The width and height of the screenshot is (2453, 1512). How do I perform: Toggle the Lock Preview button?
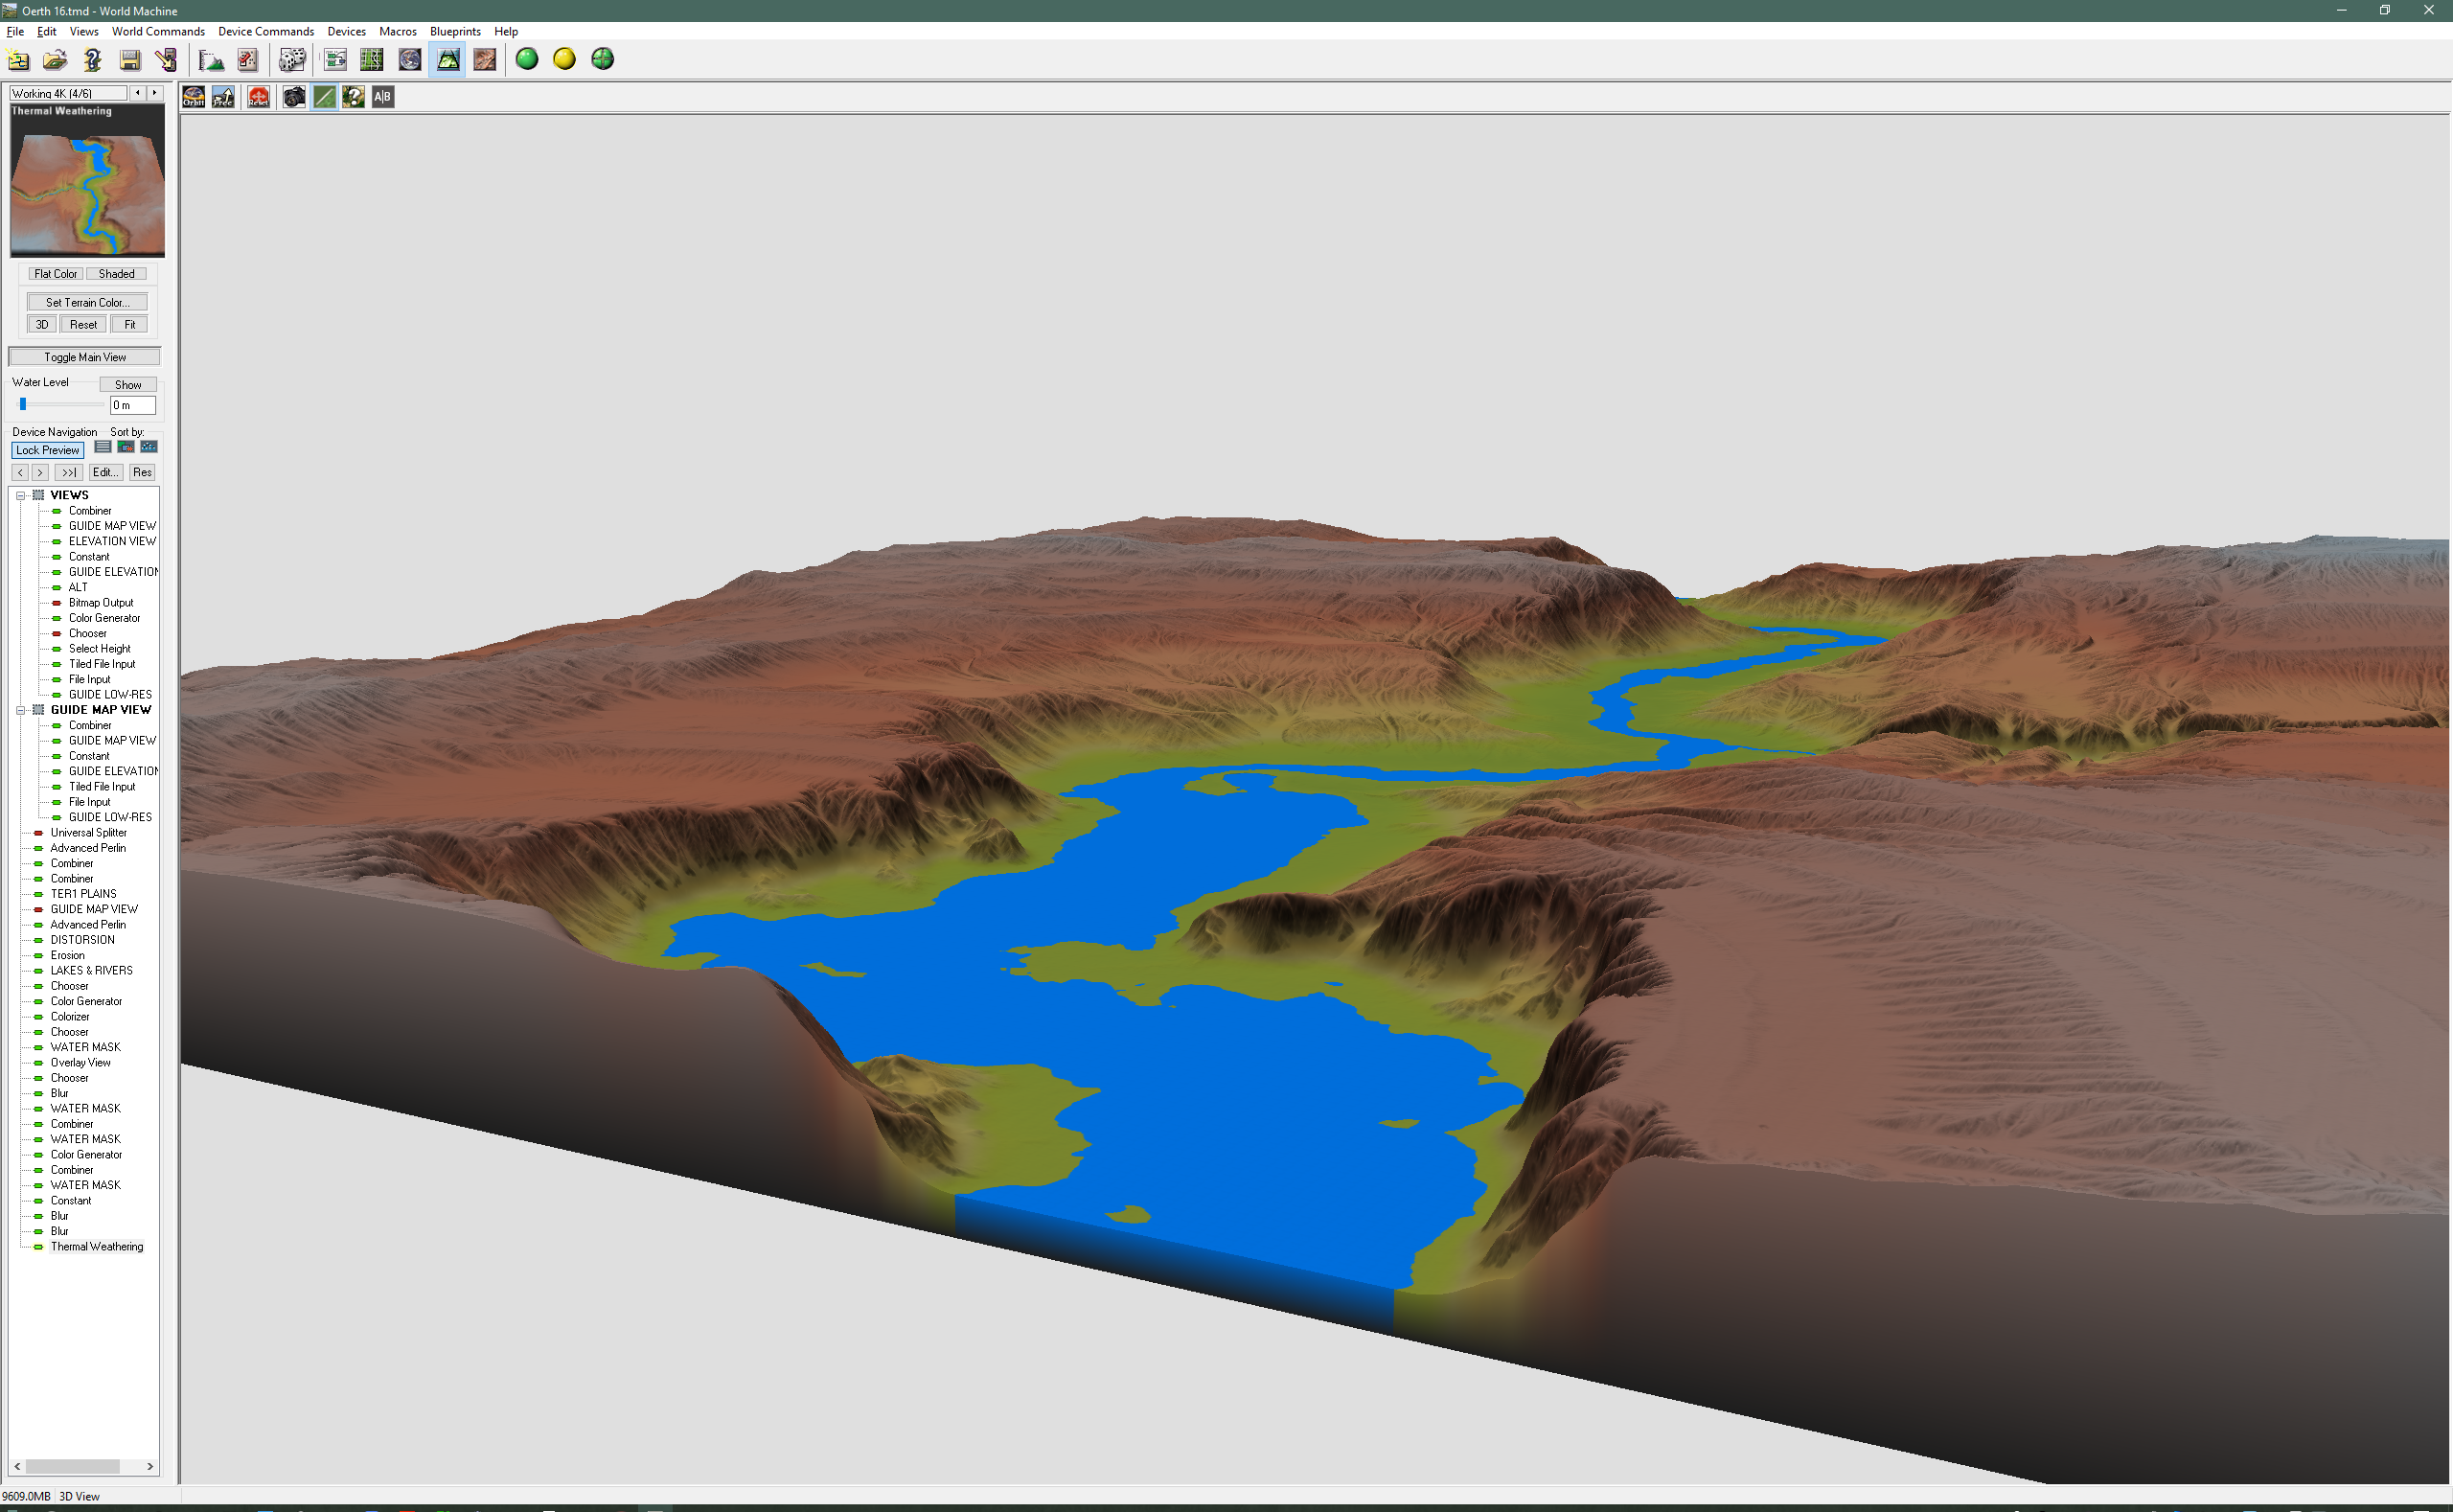coord(47,450)
